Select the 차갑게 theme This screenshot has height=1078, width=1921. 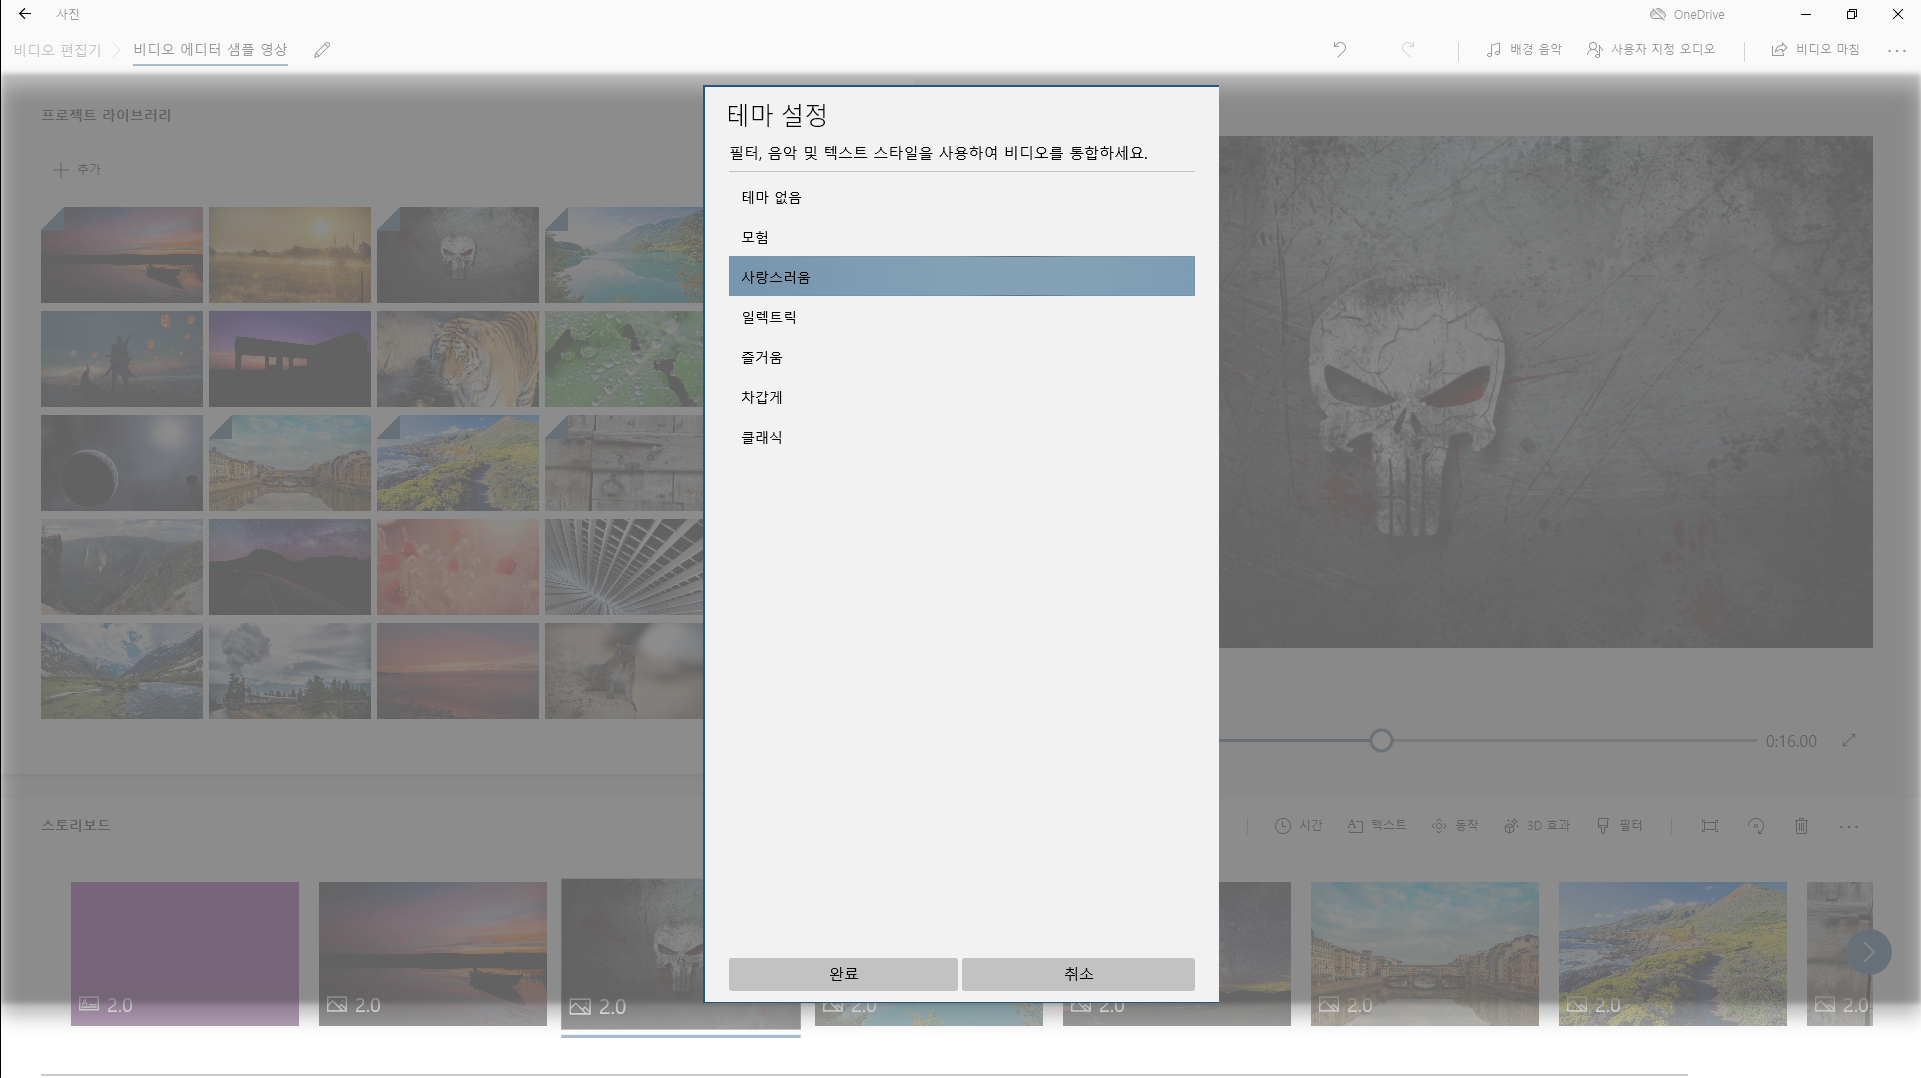(x=962, y=397)
